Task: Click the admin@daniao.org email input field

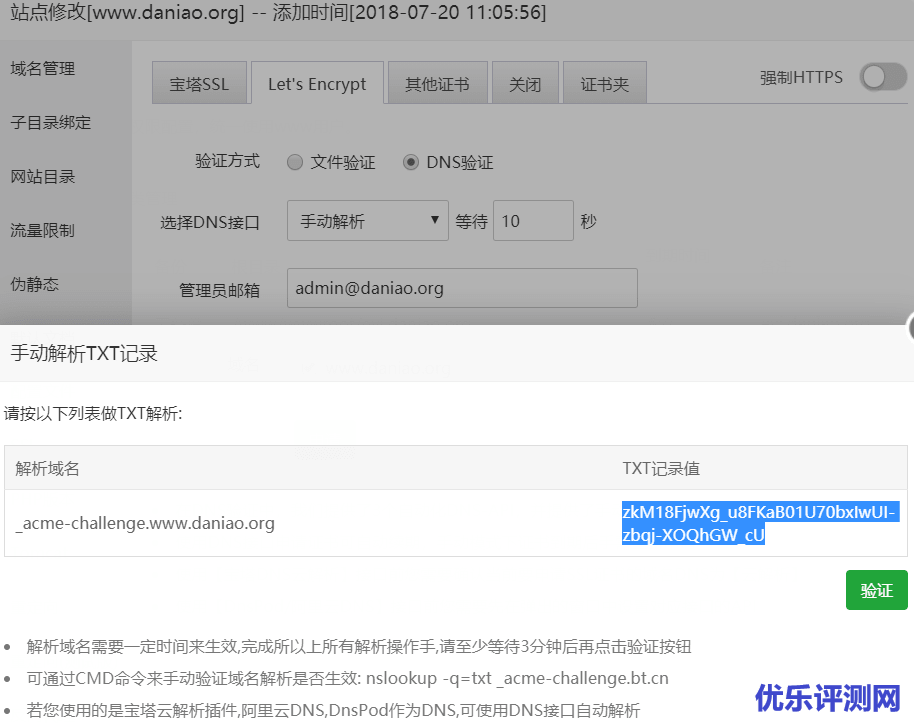Action: [x=462, y=288]
